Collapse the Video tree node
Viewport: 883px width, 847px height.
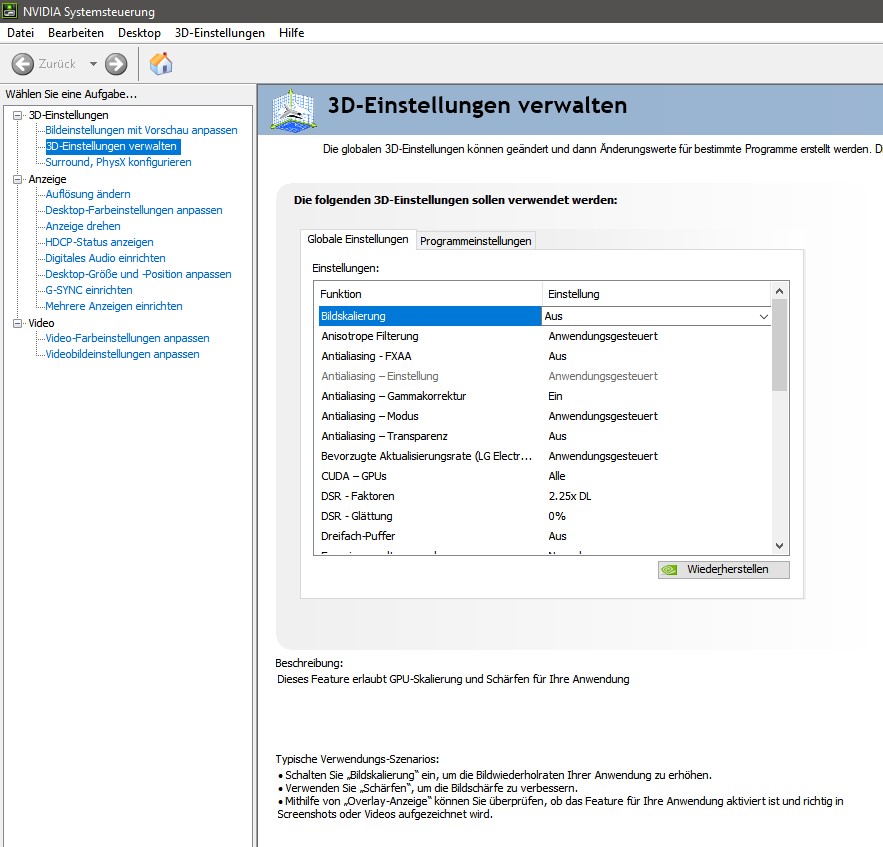tap(17, 323)
